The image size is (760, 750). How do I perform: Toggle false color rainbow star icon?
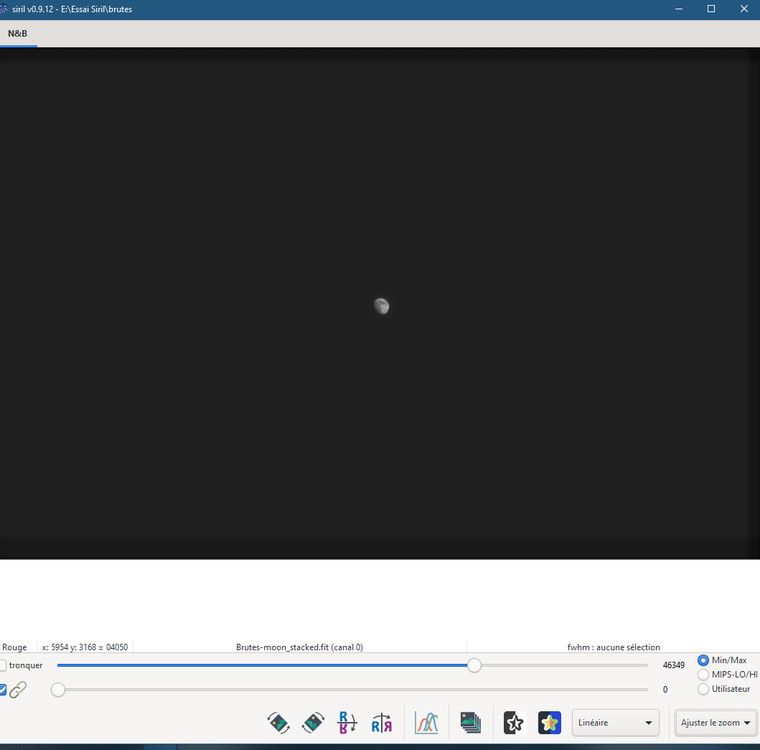click(549, 723)
